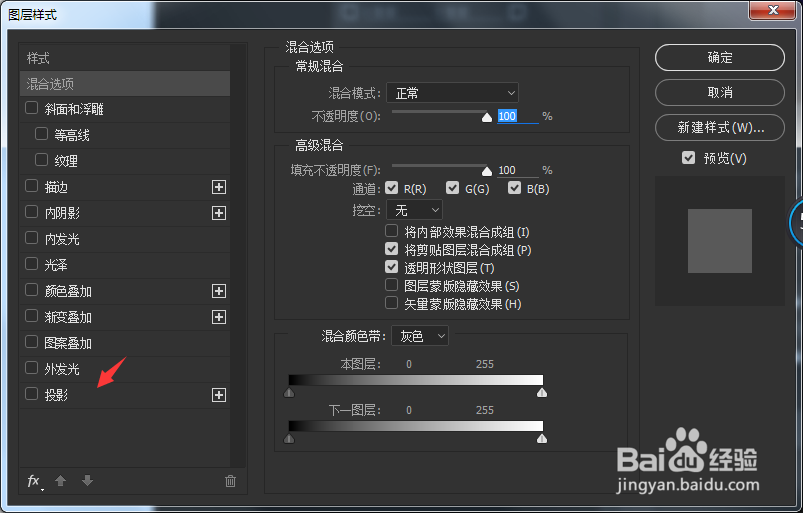Enable the 内发光 checkbox
803x513 pixels.
[x=32, y=238]
